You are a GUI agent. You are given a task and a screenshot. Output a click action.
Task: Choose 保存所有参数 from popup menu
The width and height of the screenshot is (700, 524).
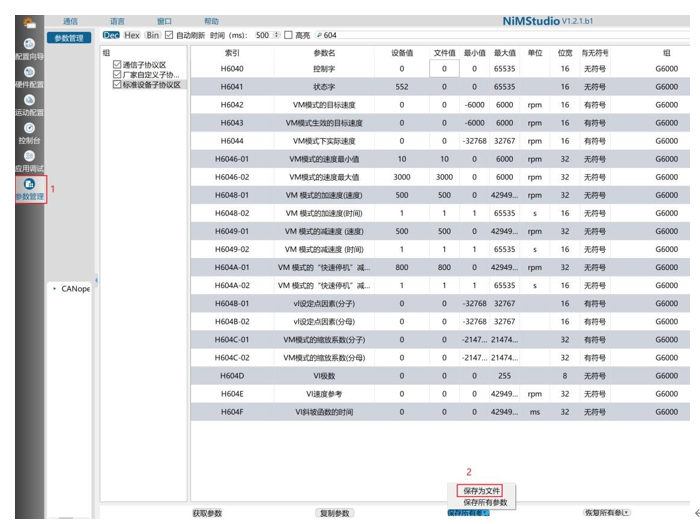click(x=485, y=503)
